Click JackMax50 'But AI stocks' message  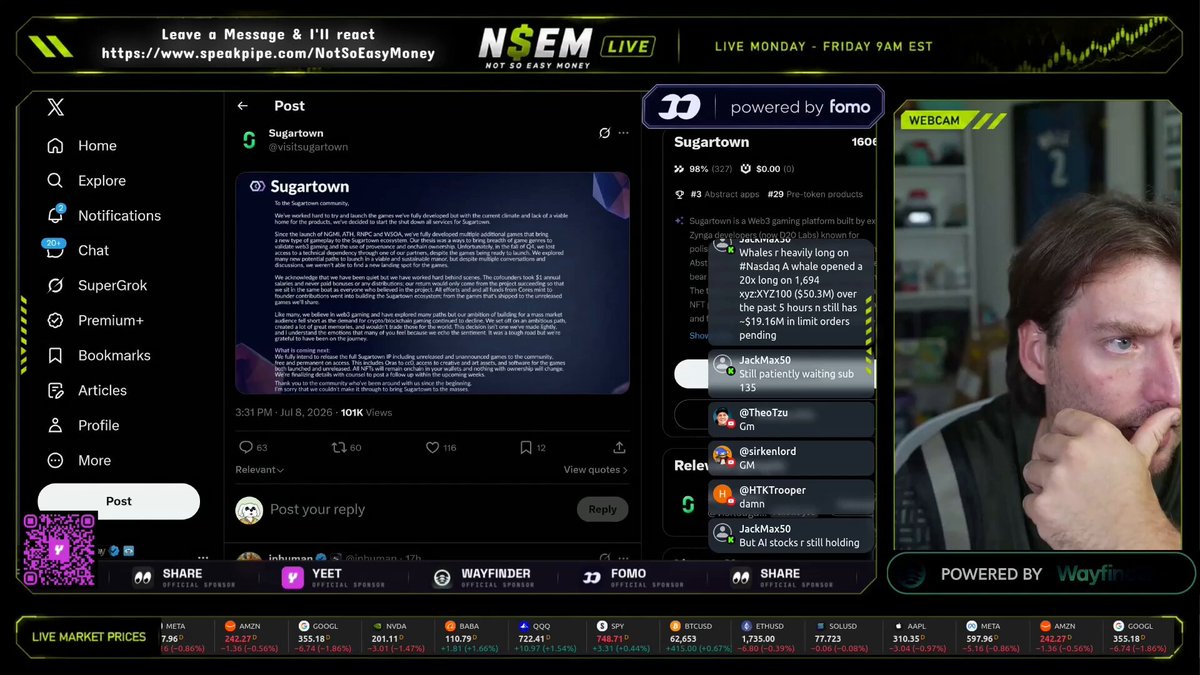[792, 535]
